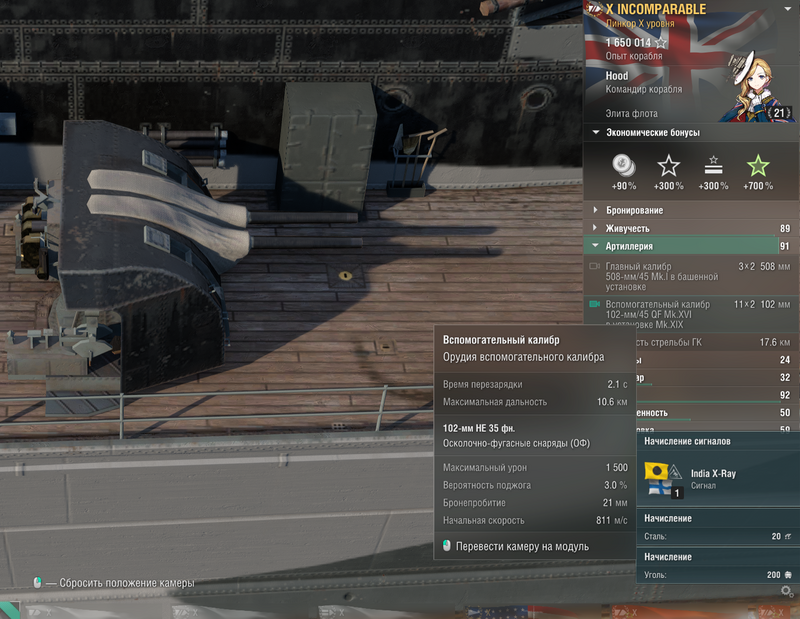Select the Главный калибр 508 мм row
The width and height of the screenshot is (800, 619).
[691, 276]
